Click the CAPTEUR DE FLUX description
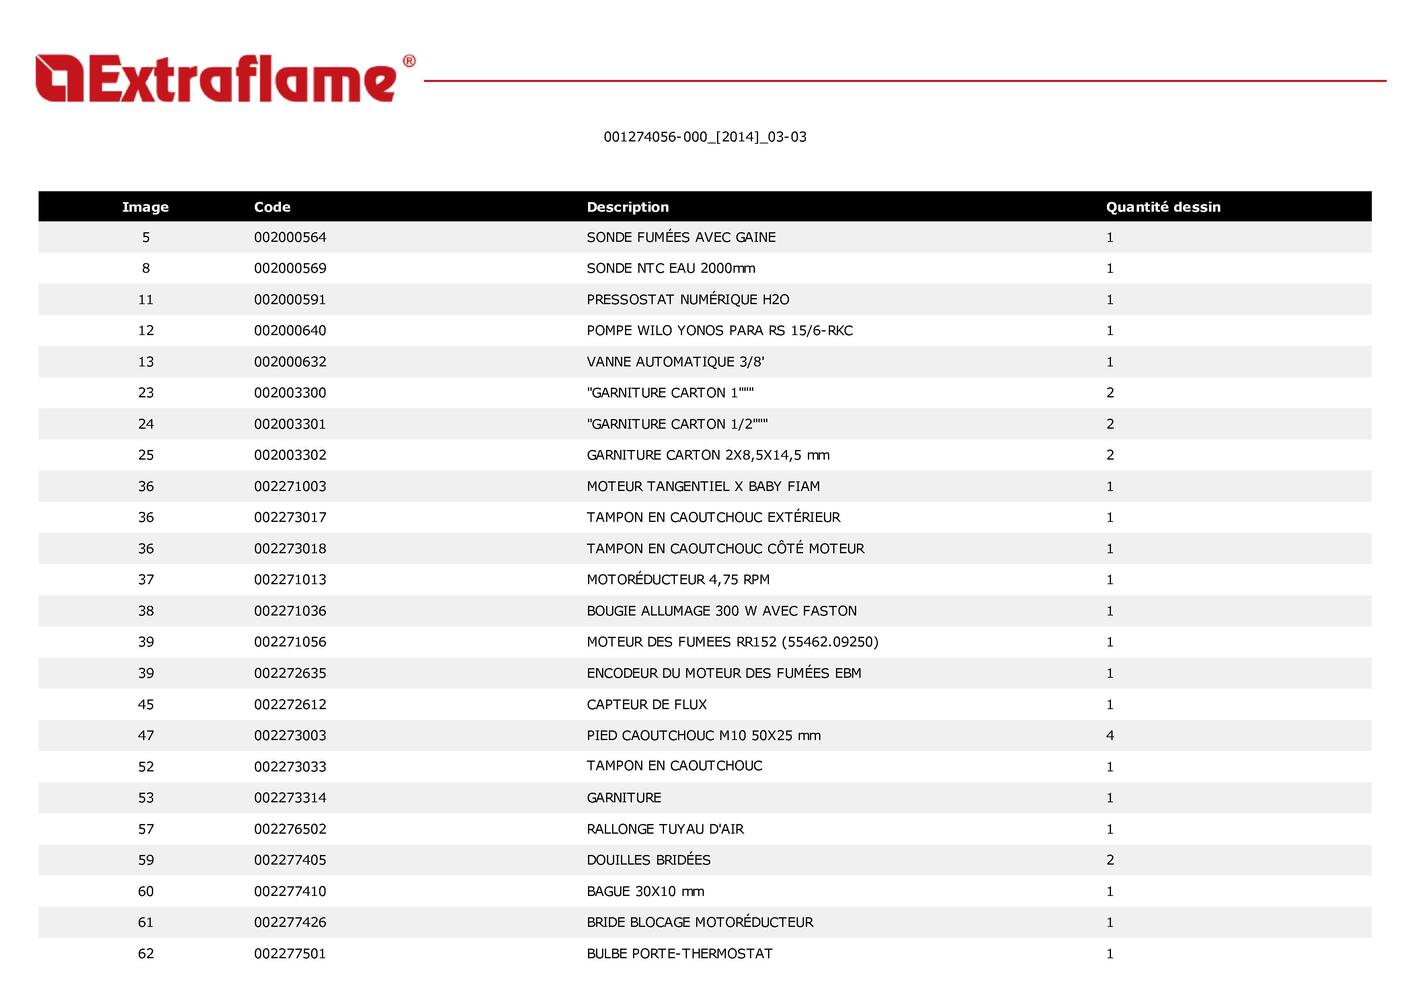 (x=646, y=704)
